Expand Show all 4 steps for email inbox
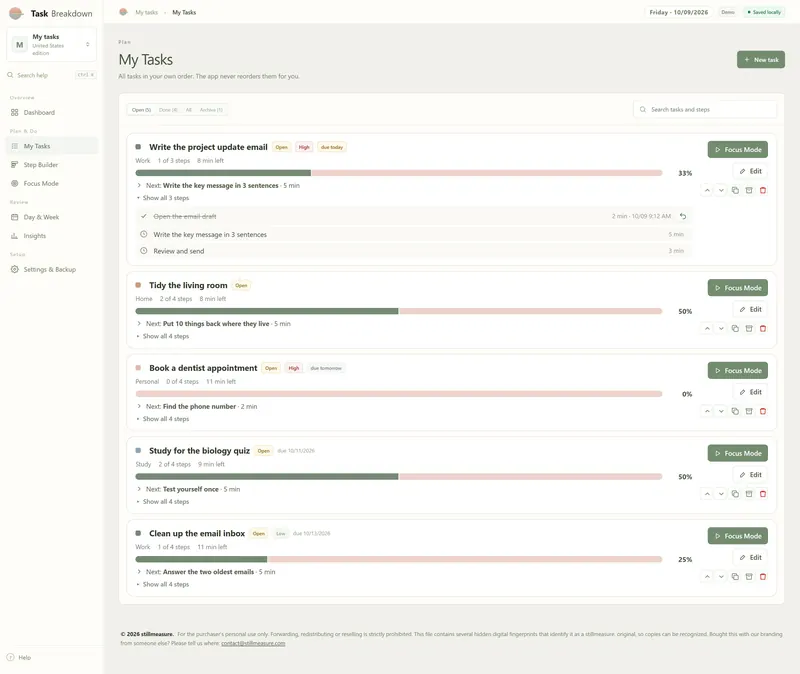This screenshot has height=674, width=800. click(163, 584)
